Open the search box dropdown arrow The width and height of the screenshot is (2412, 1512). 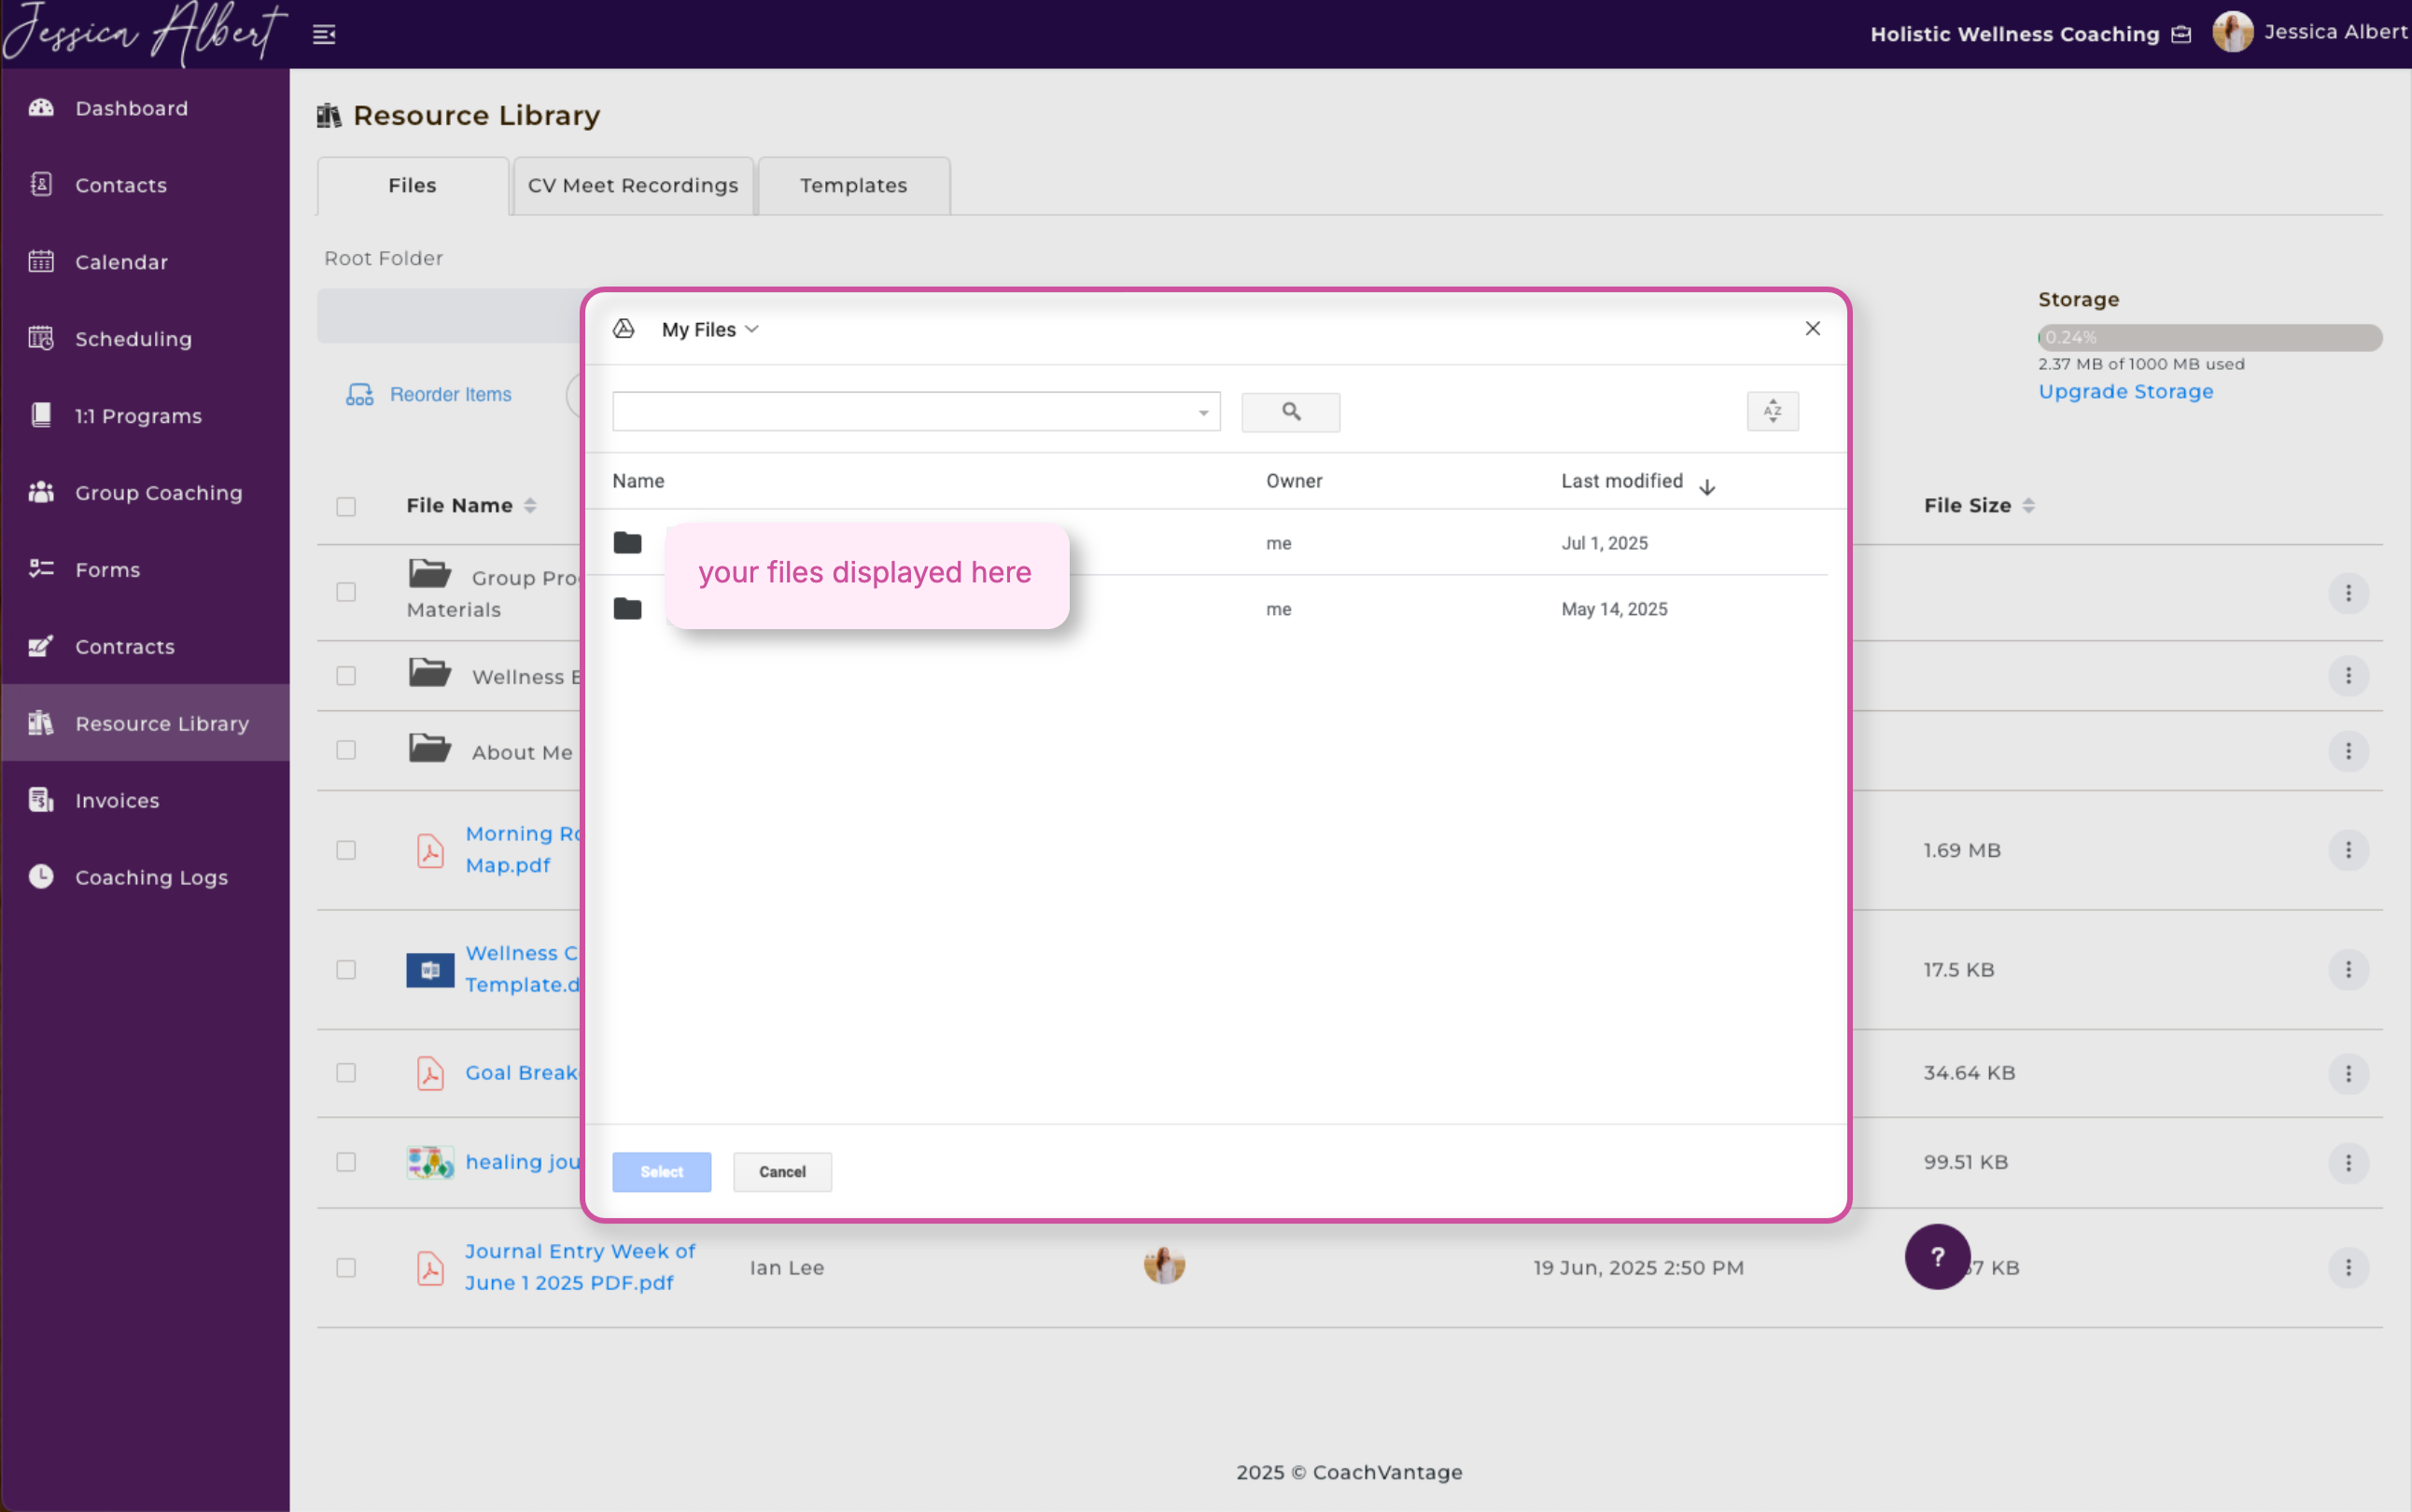click(x=1203, y=413)
